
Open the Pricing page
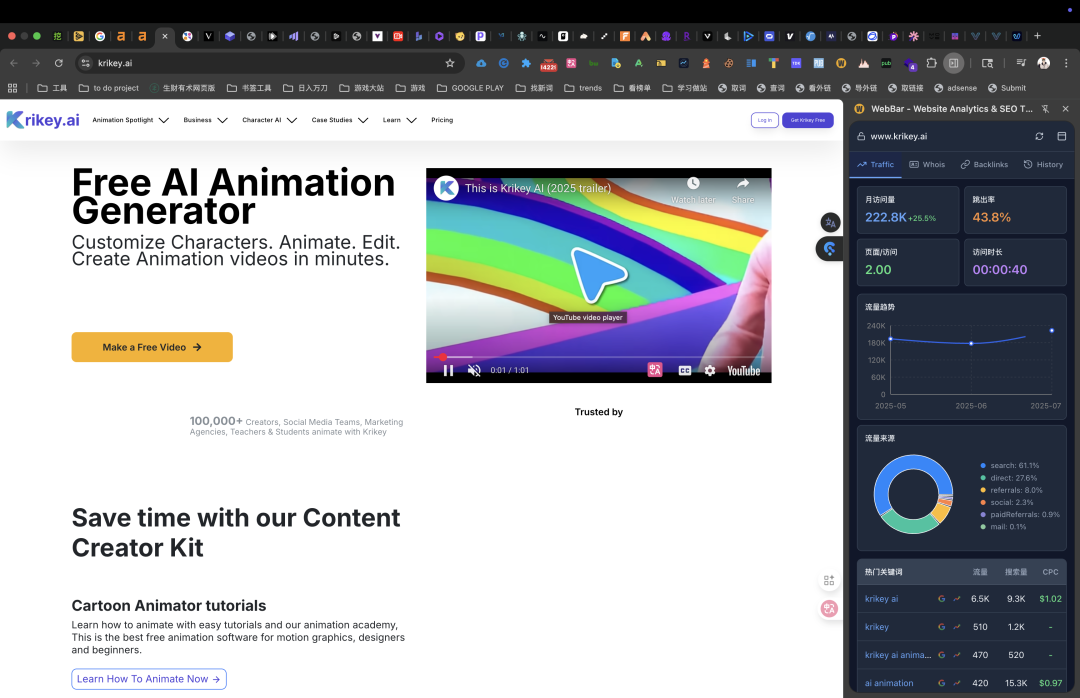[442, 120]
